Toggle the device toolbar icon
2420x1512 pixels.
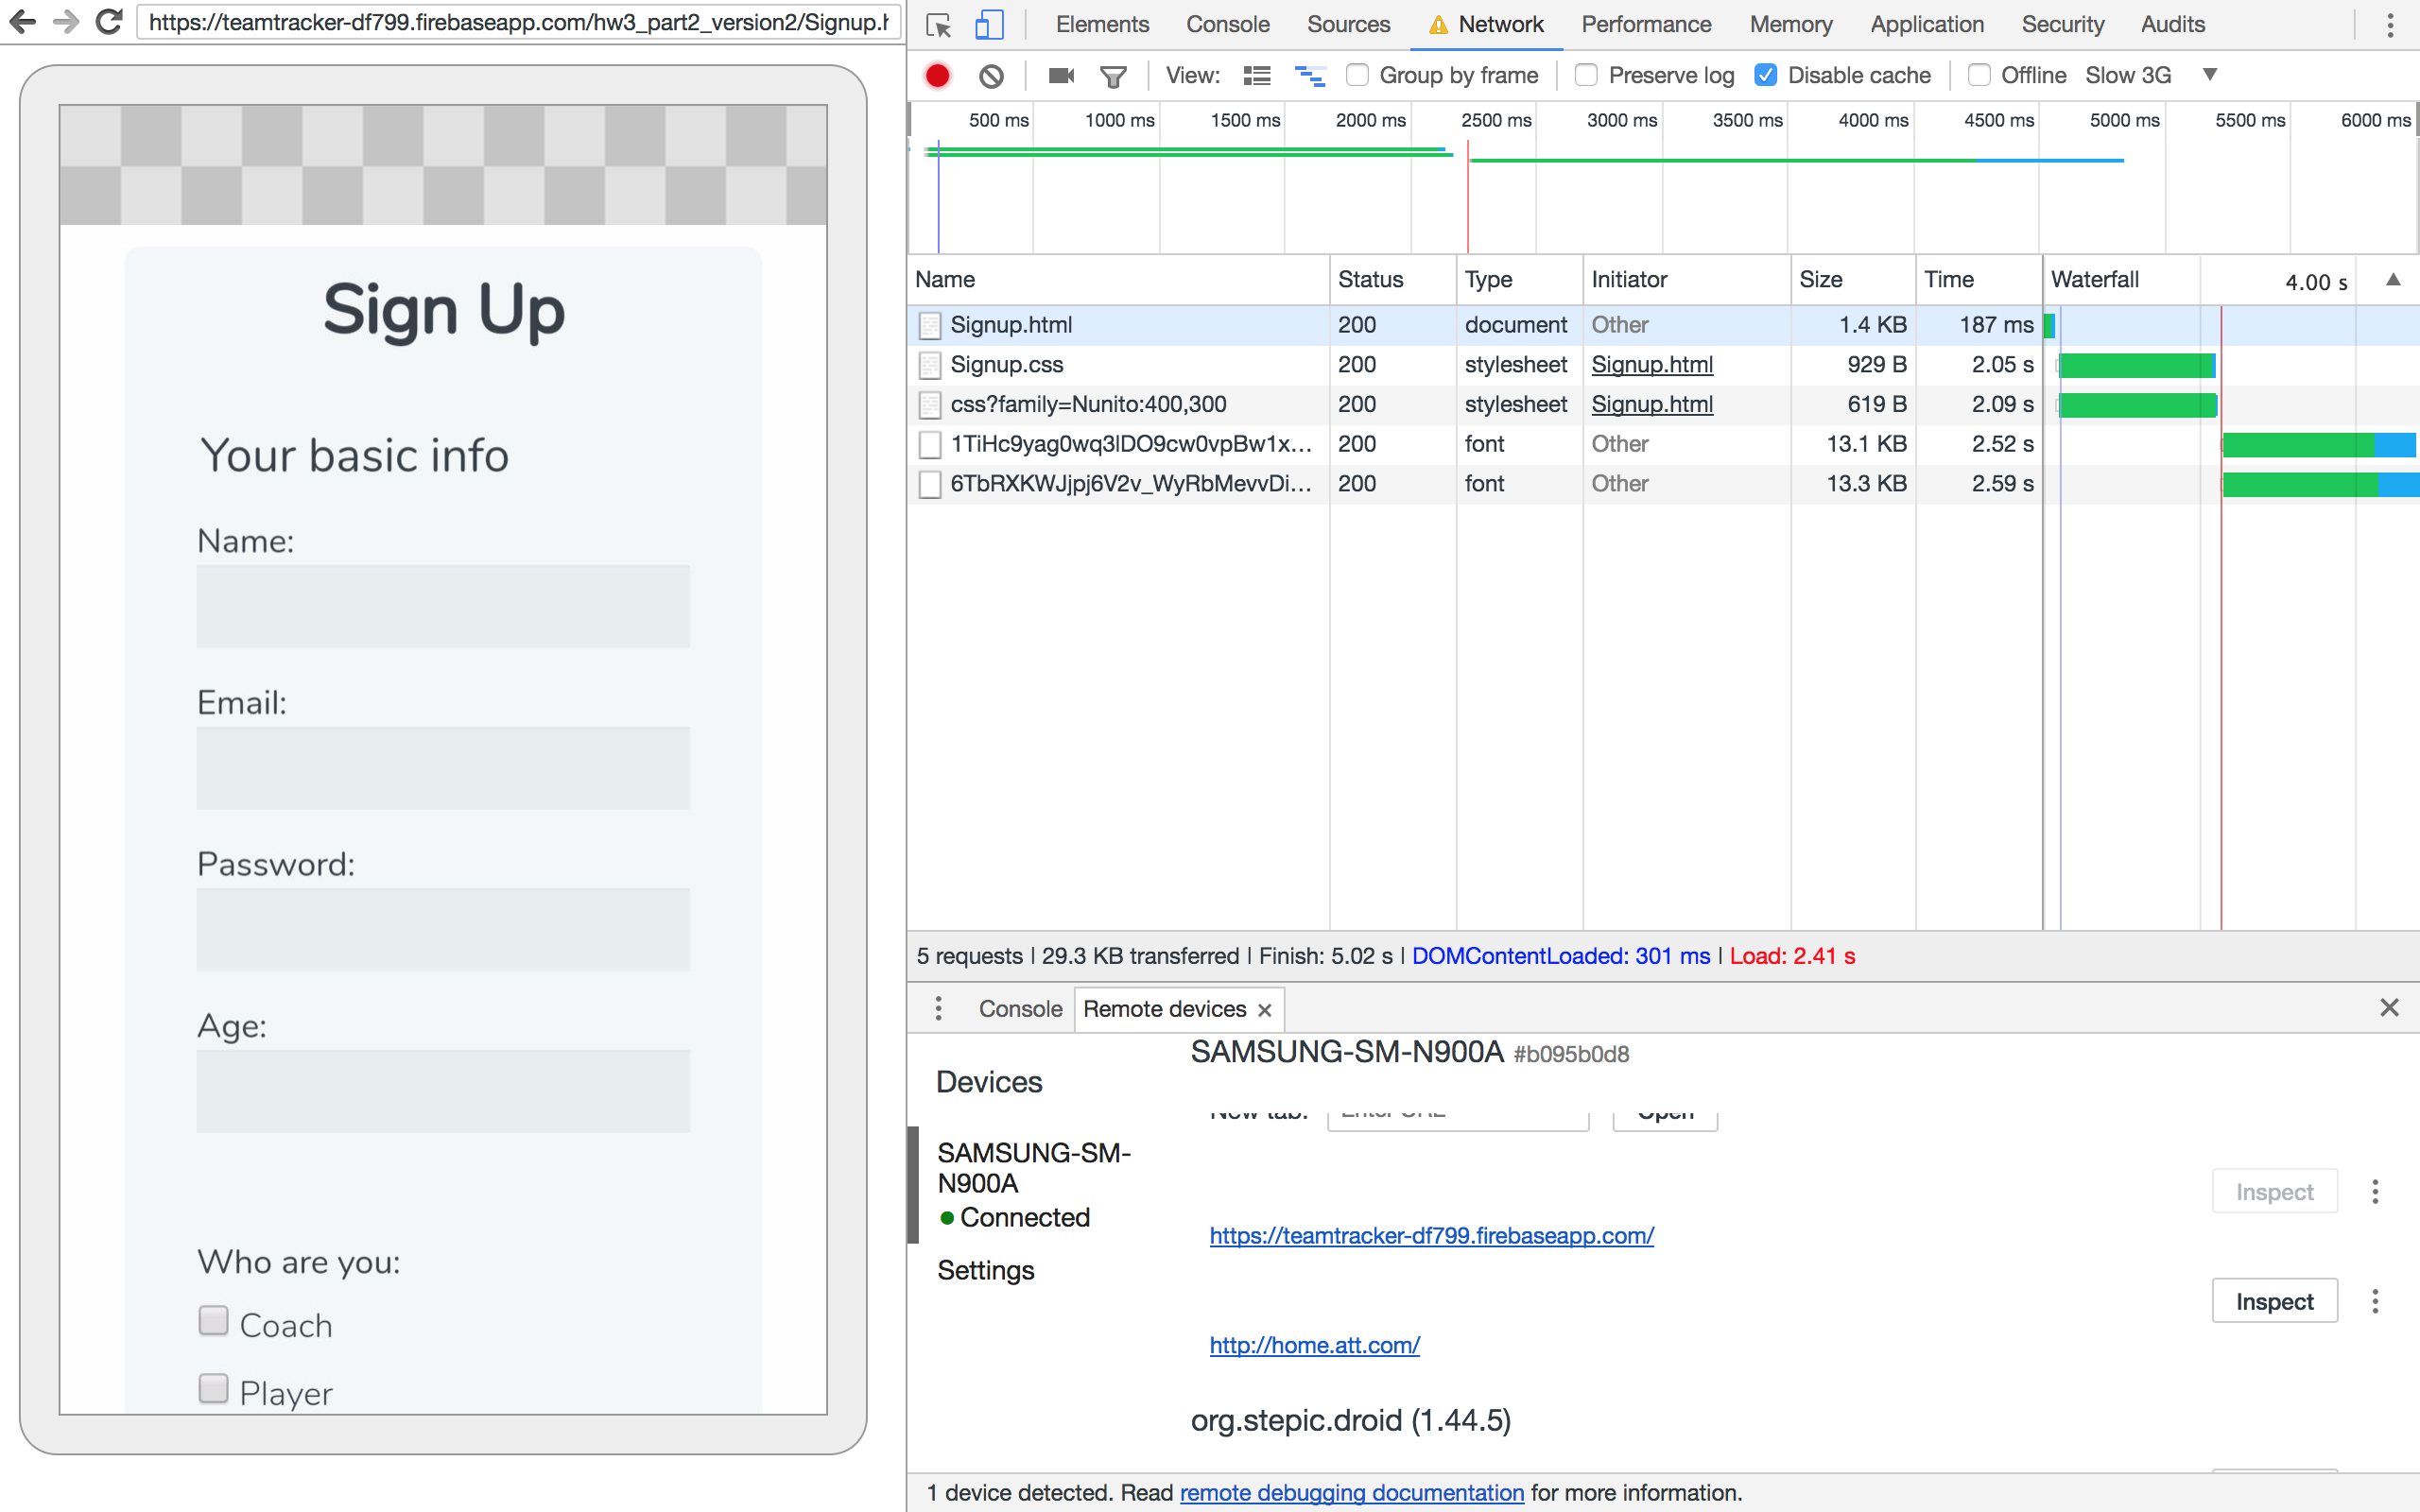point(989,25)
